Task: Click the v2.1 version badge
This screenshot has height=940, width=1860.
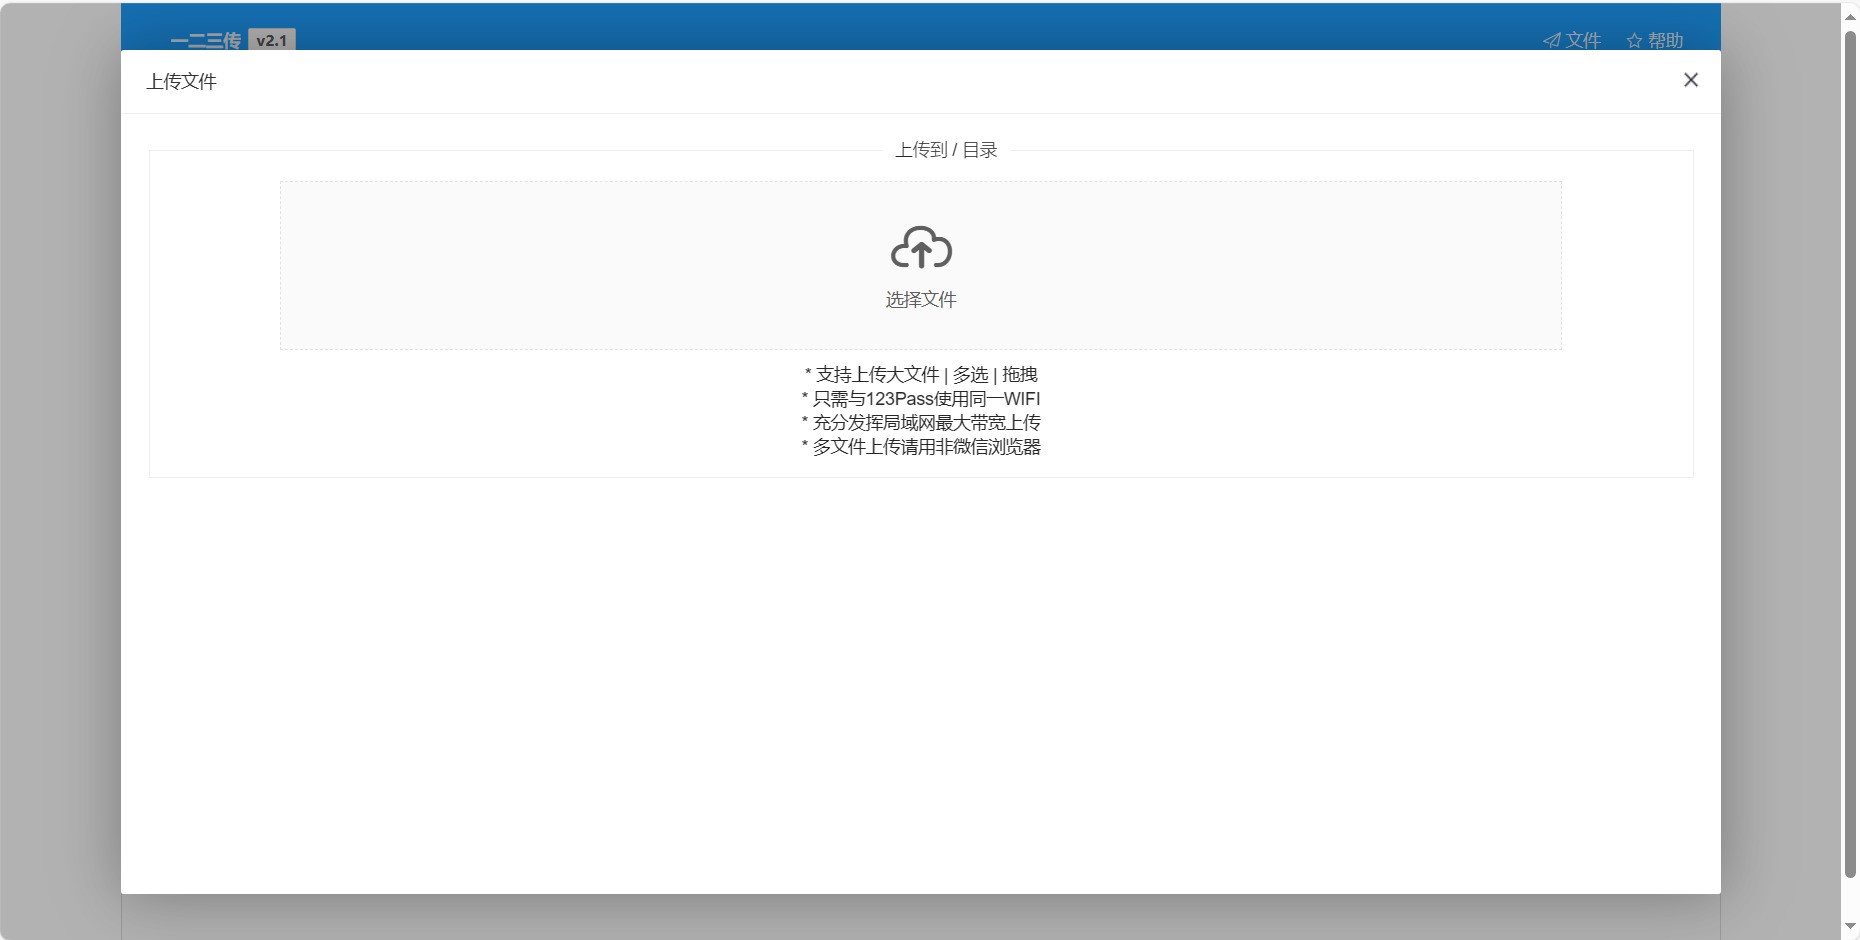Action: (270, 41)
